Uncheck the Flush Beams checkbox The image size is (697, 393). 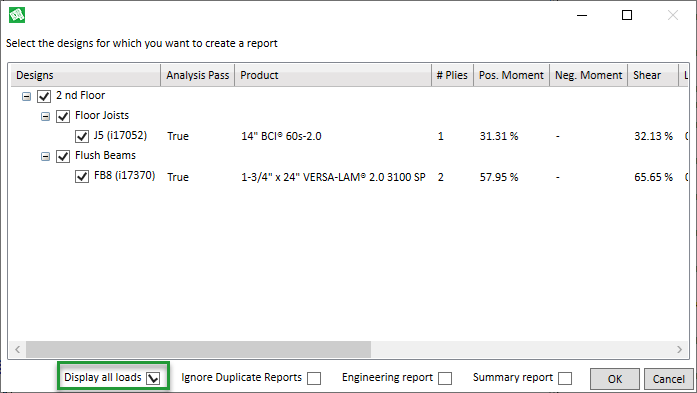tap(63, 156)
